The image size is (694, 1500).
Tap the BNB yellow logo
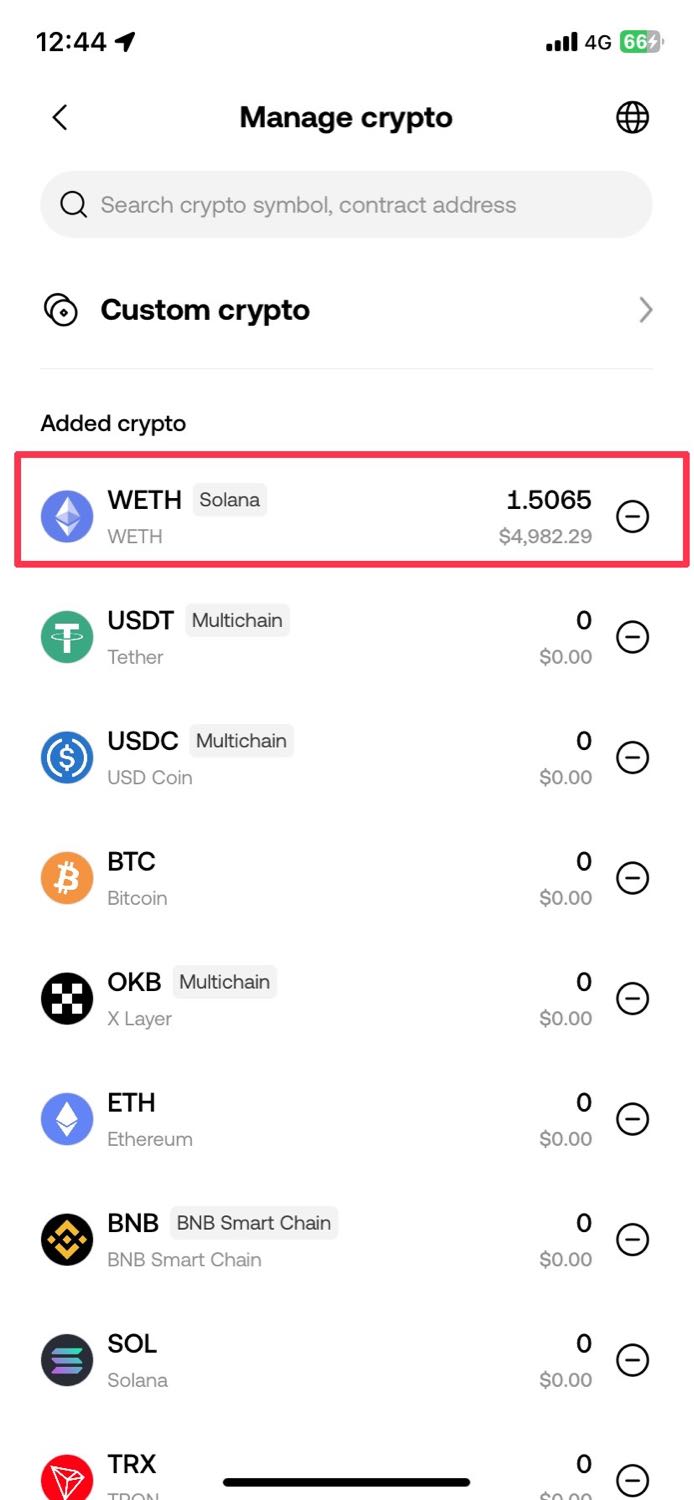tap(67, 1239)
